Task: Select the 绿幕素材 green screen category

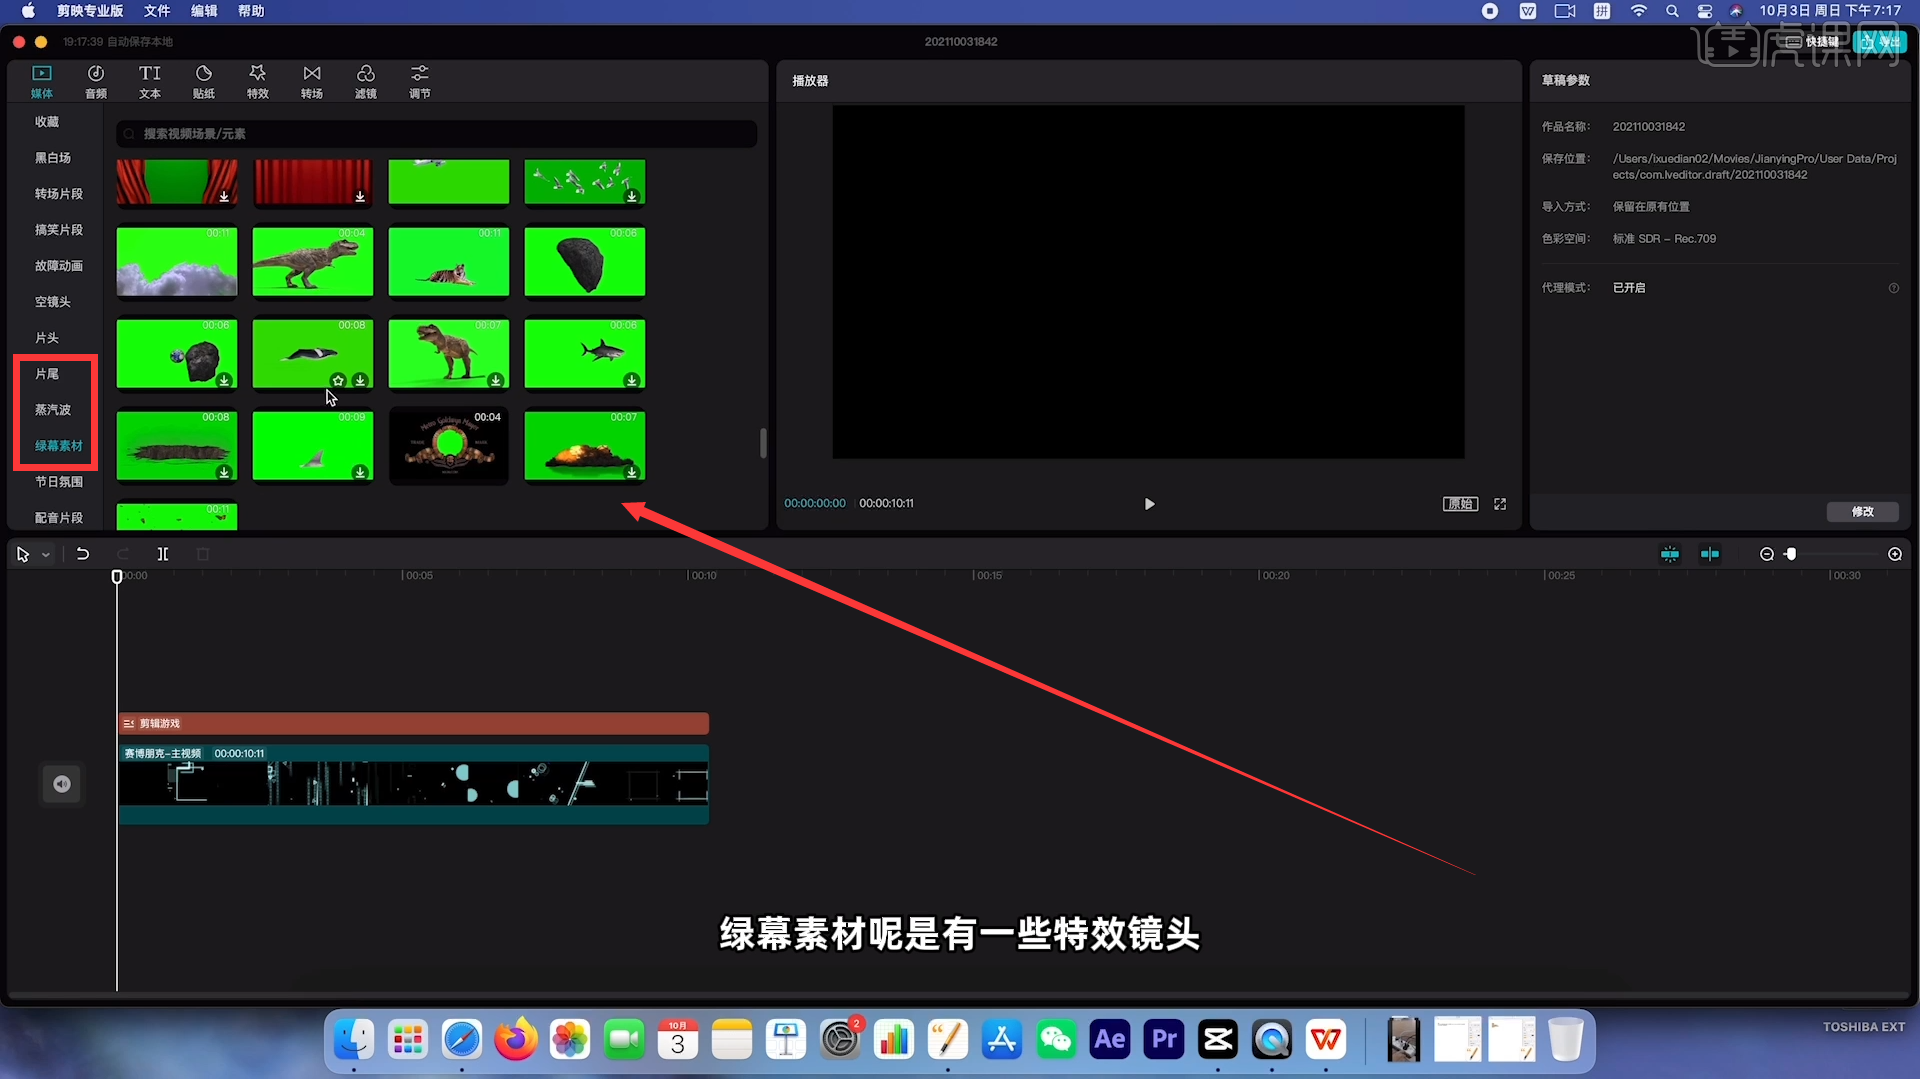Action: coord(59,446)
